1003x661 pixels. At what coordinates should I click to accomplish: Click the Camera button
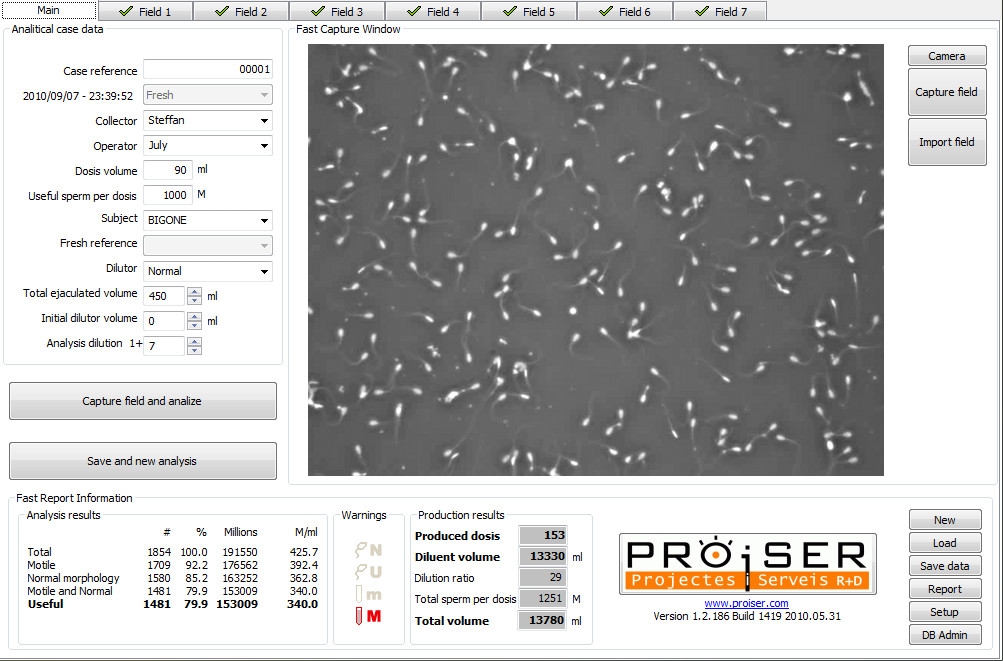[947, 56]
